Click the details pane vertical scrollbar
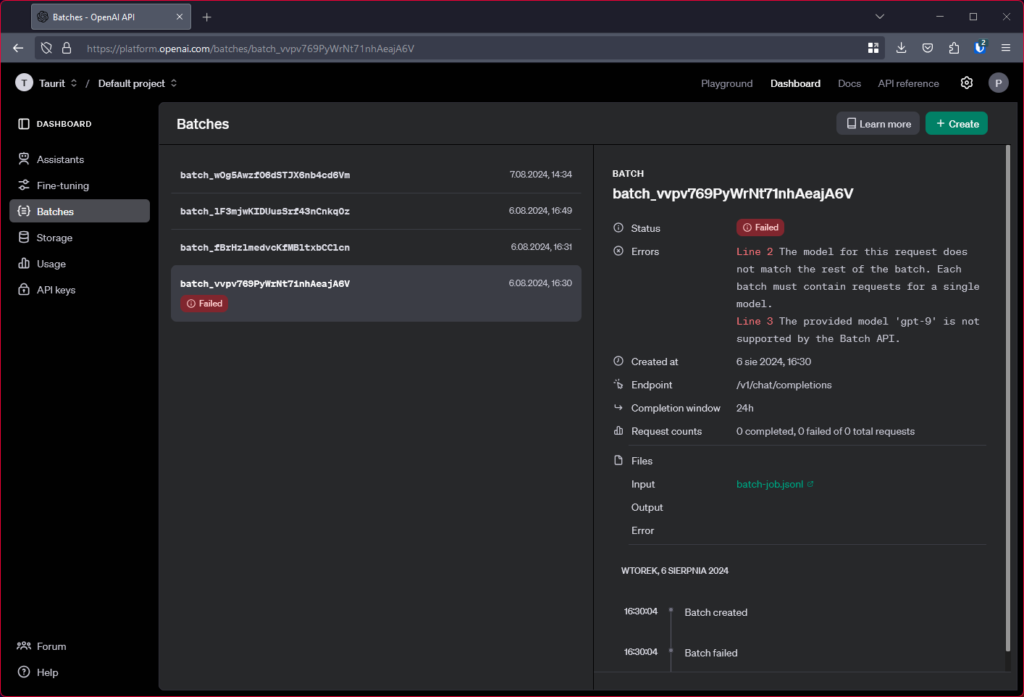 point(1008,398)
